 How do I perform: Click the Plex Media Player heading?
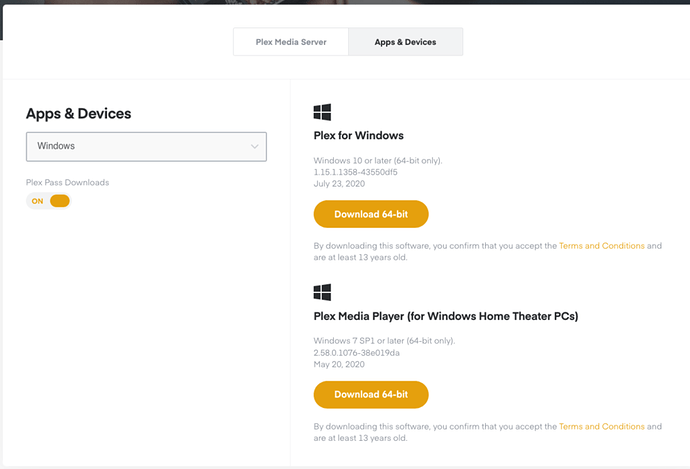446,316
